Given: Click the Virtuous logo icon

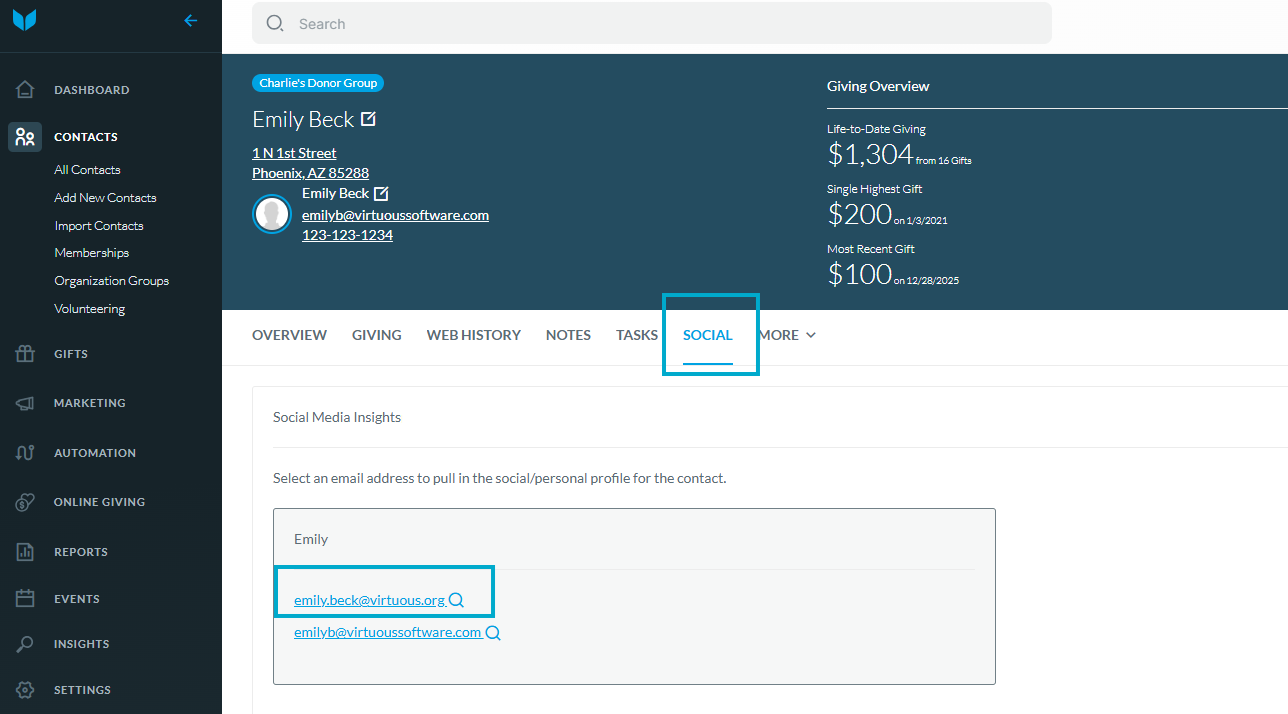Looking at the screenshot, I should tap(25, 20).
